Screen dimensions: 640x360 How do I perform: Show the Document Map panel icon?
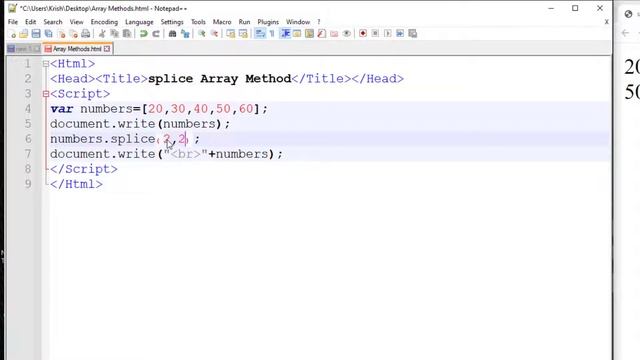point(309,34)
